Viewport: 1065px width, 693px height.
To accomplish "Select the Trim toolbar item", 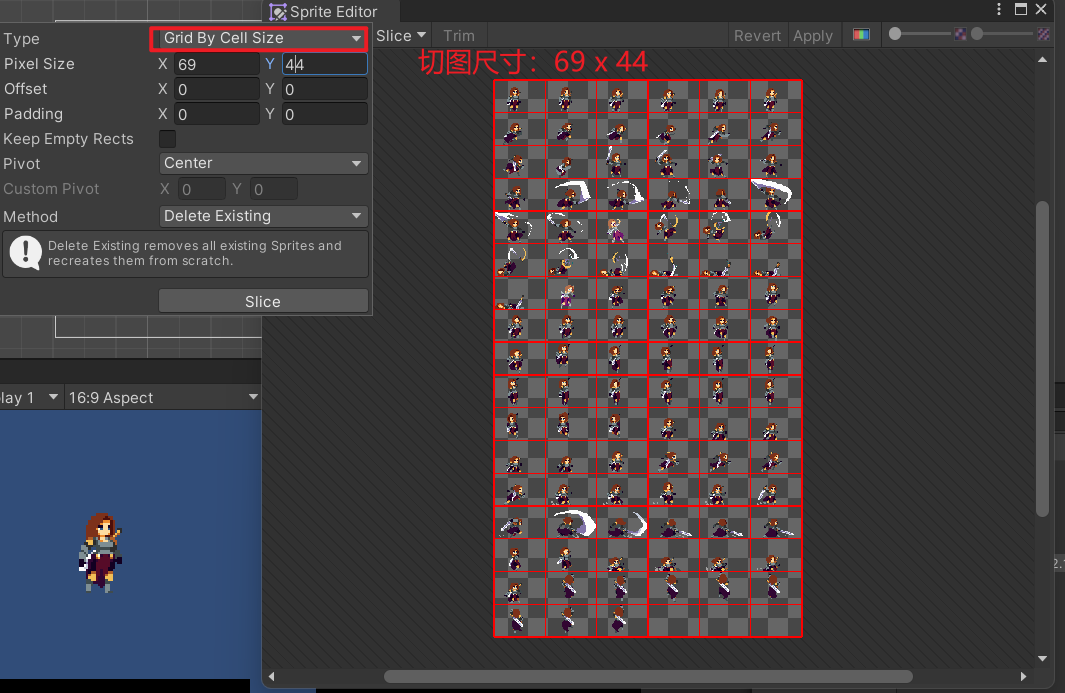I will [x=459, y=35].
